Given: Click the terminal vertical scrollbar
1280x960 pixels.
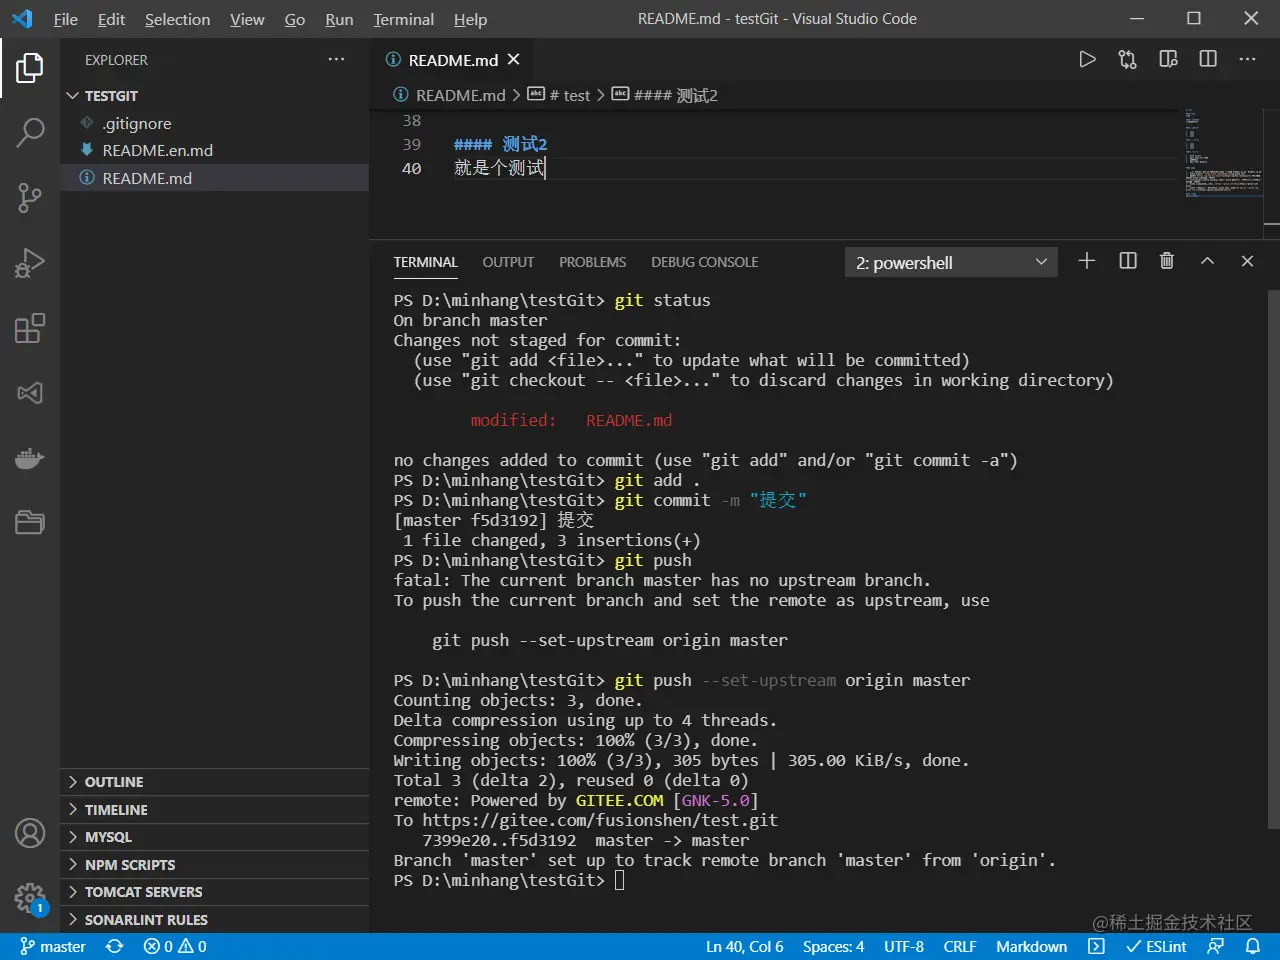Looking at the screenshot, I should coord(1273,560).
